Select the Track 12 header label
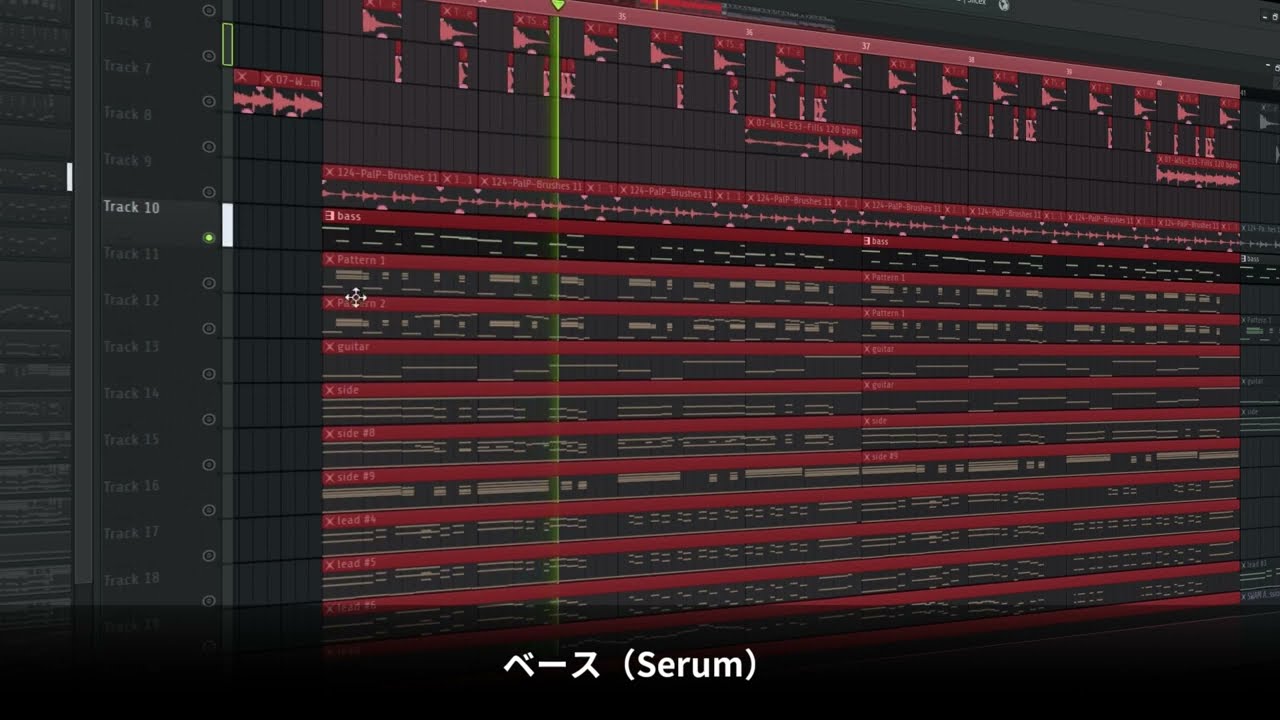 coord(131,300)
